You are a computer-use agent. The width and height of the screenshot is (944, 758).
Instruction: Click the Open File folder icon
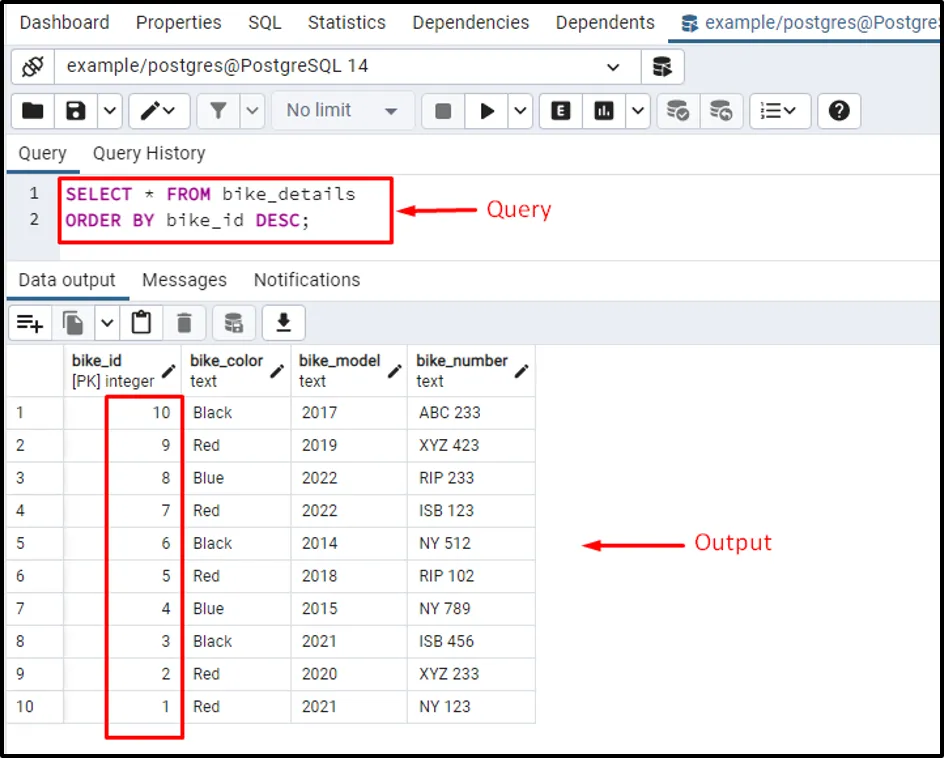point(33,111)
